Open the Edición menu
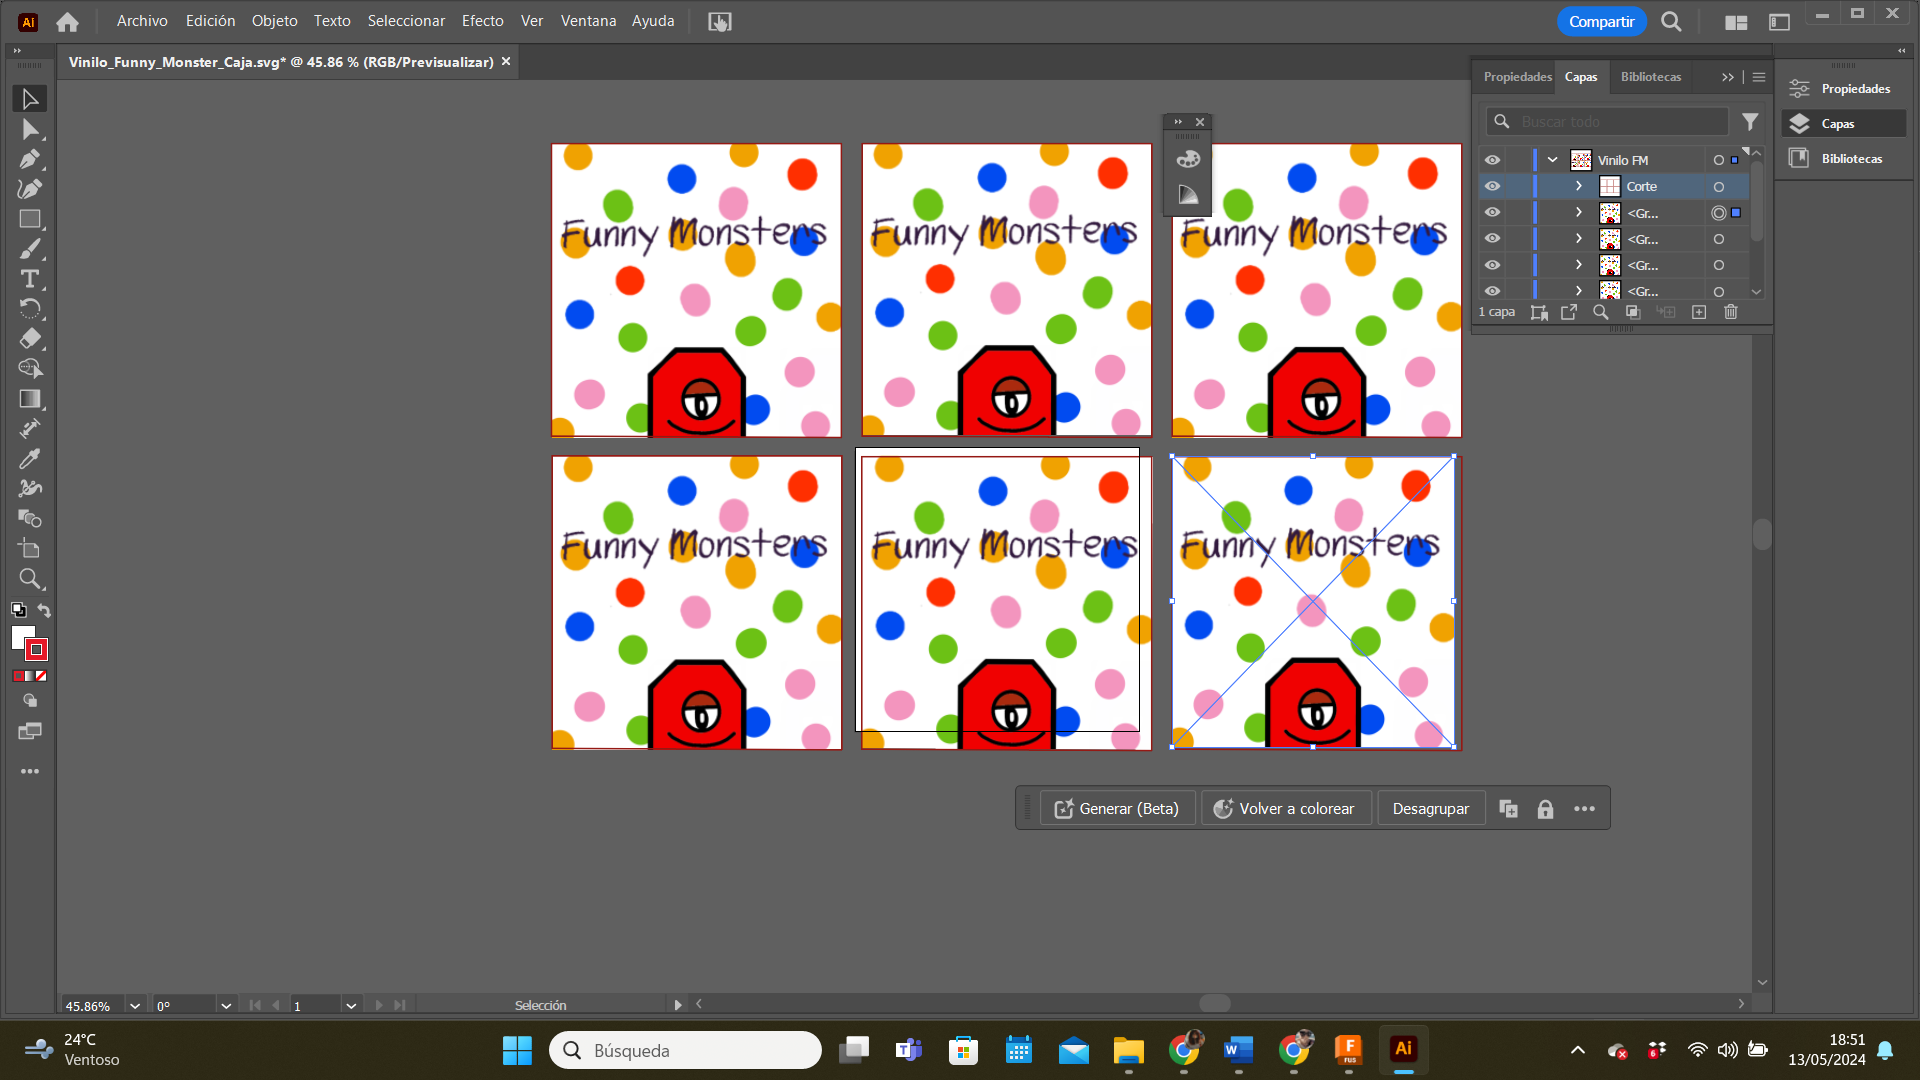Image resolution: width=1920 pixels, height=1080 pixels. tap(210, 21)
